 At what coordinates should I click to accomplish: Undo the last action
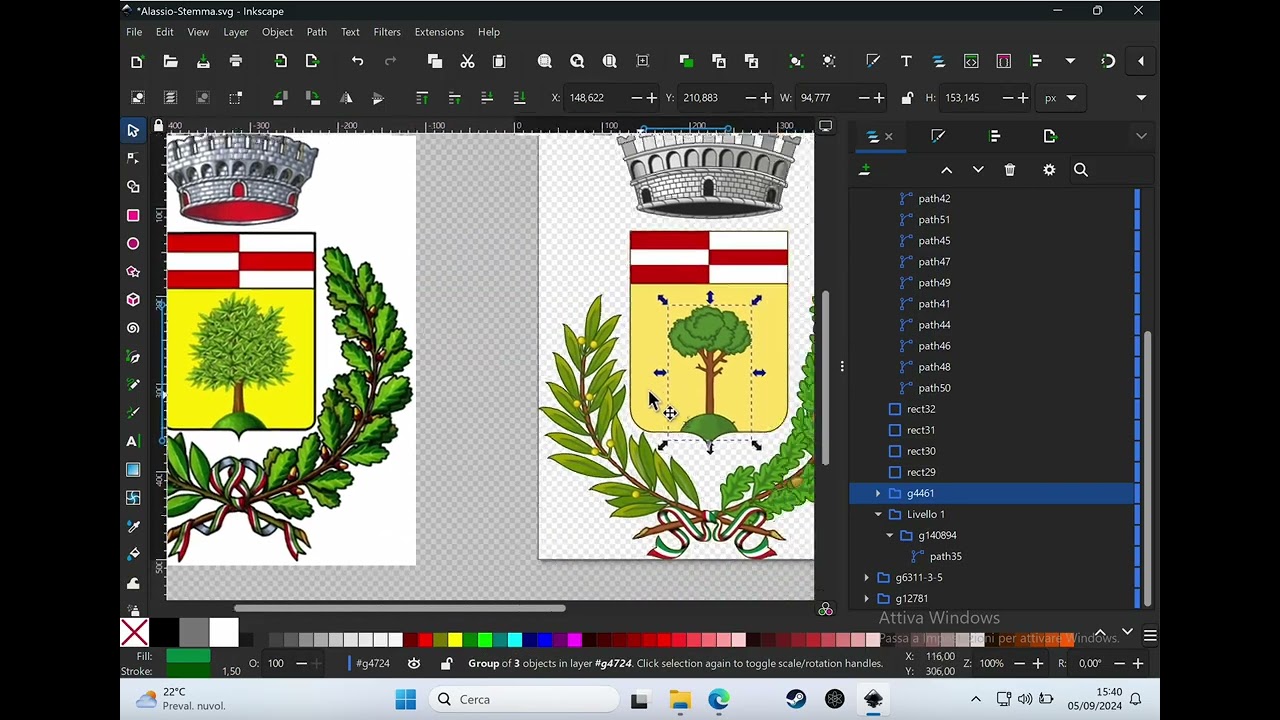coord(357,61)
